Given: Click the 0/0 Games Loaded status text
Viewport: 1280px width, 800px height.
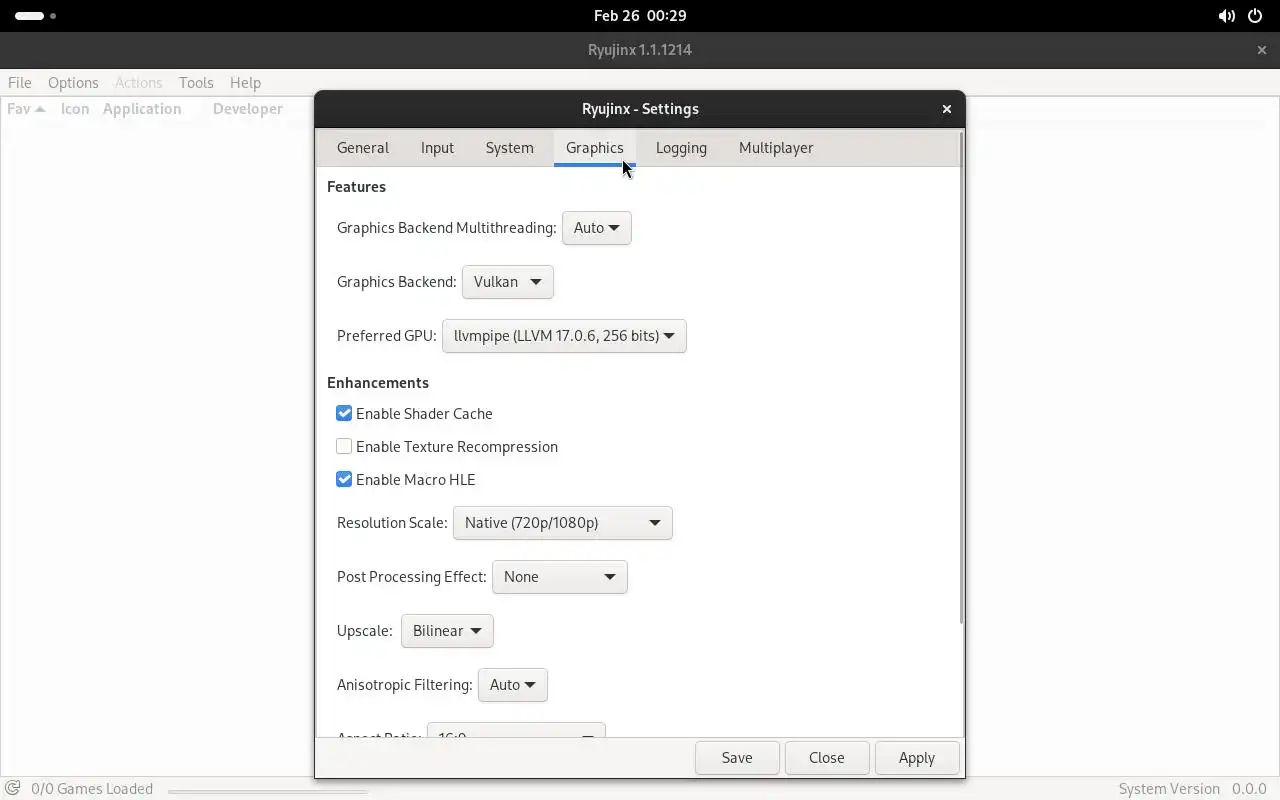Looking at the screenshot, I should pos(92,789).
